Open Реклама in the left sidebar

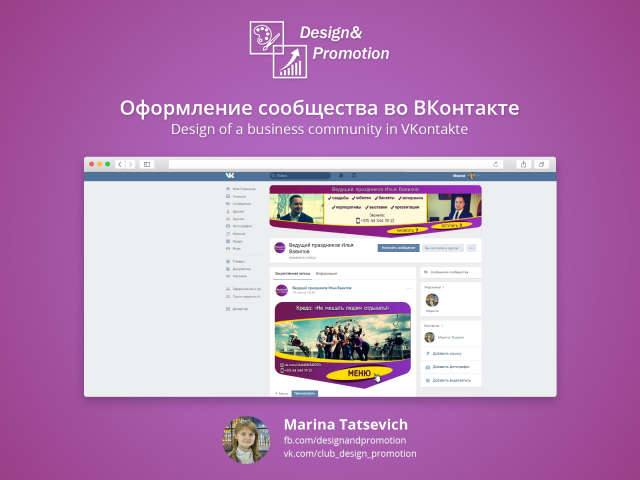point(237,276)
